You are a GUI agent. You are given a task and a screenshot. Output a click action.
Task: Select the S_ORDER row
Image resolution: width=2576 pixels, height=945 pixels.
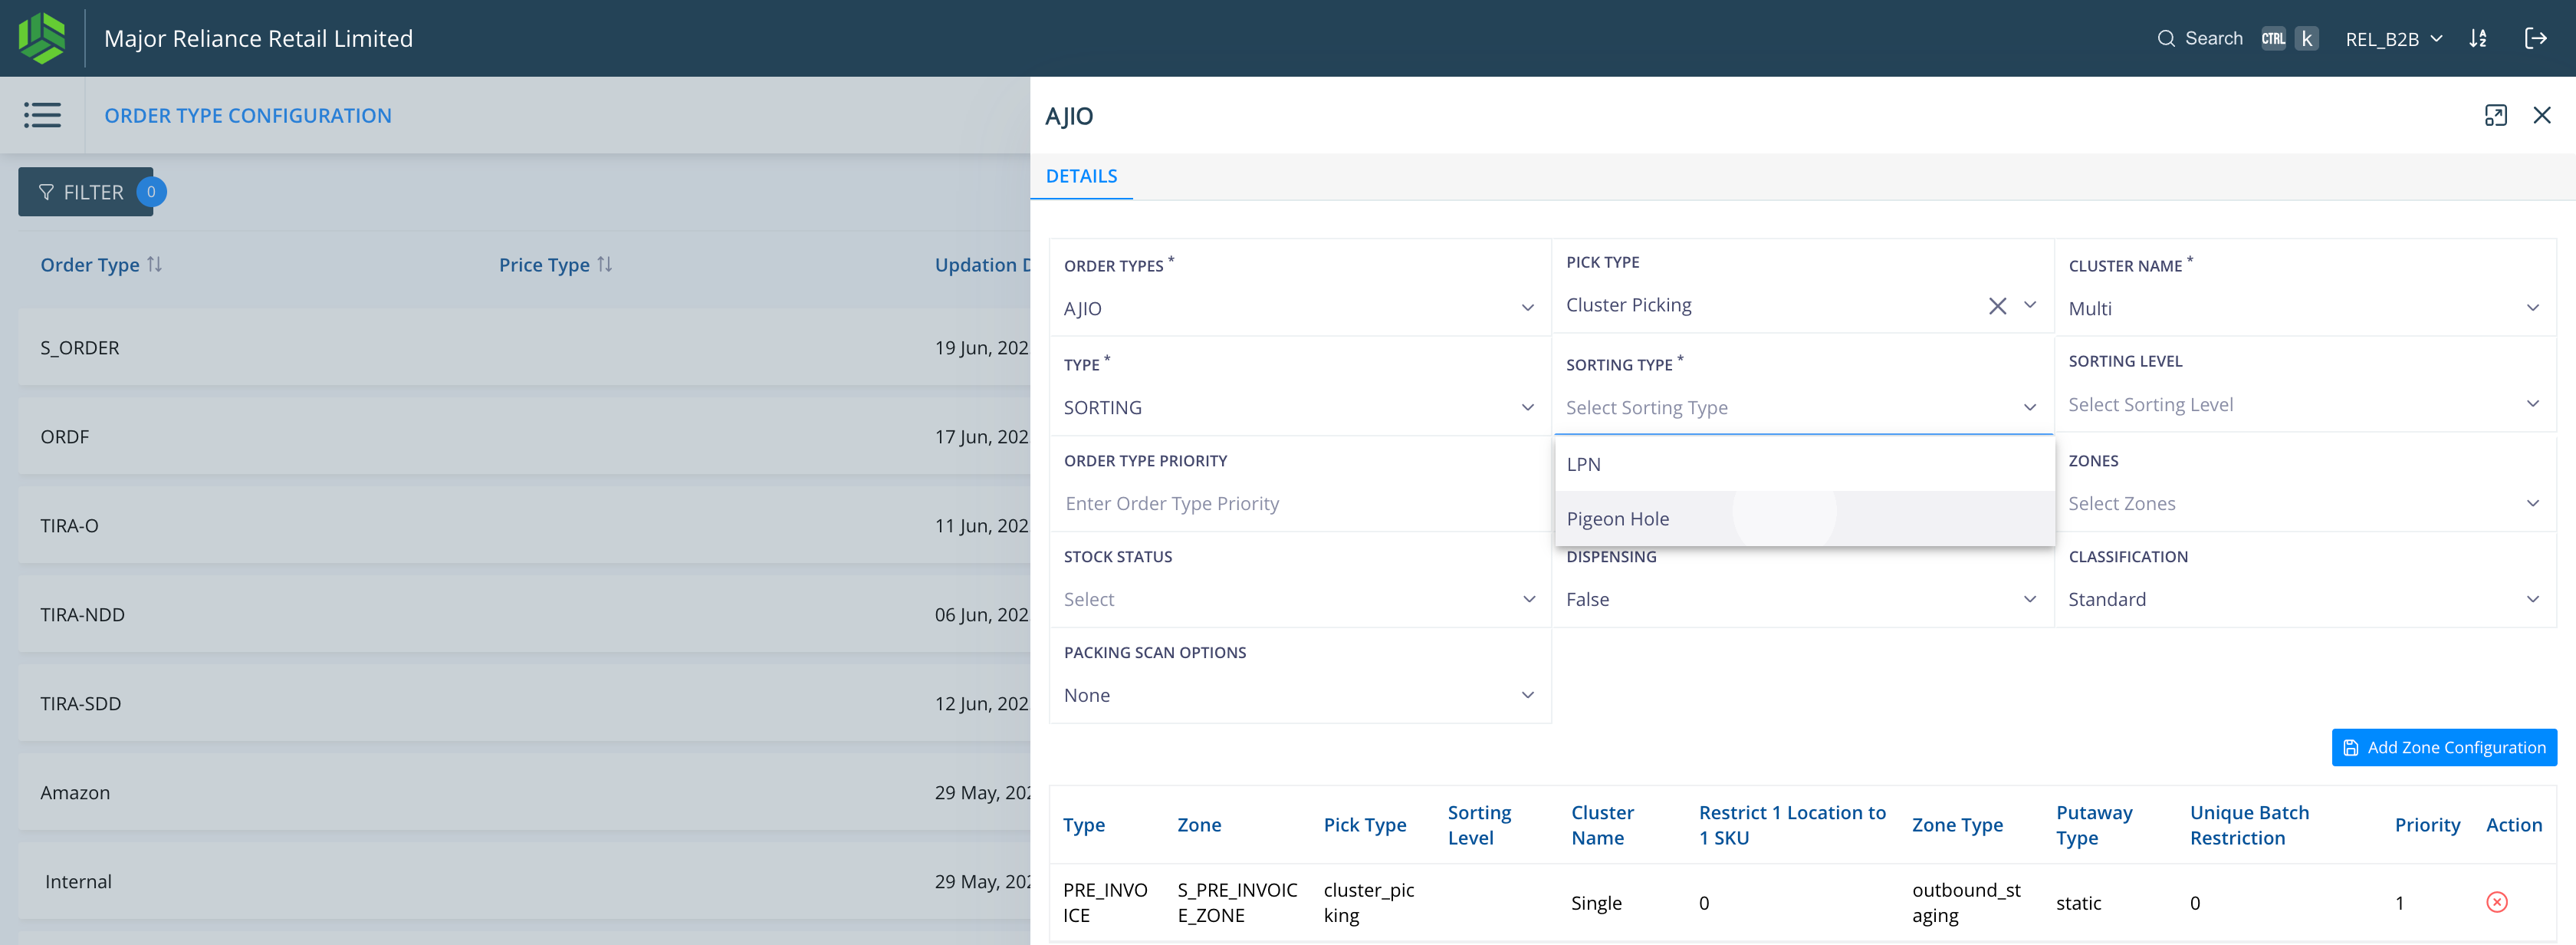click(x=524, y=347)
